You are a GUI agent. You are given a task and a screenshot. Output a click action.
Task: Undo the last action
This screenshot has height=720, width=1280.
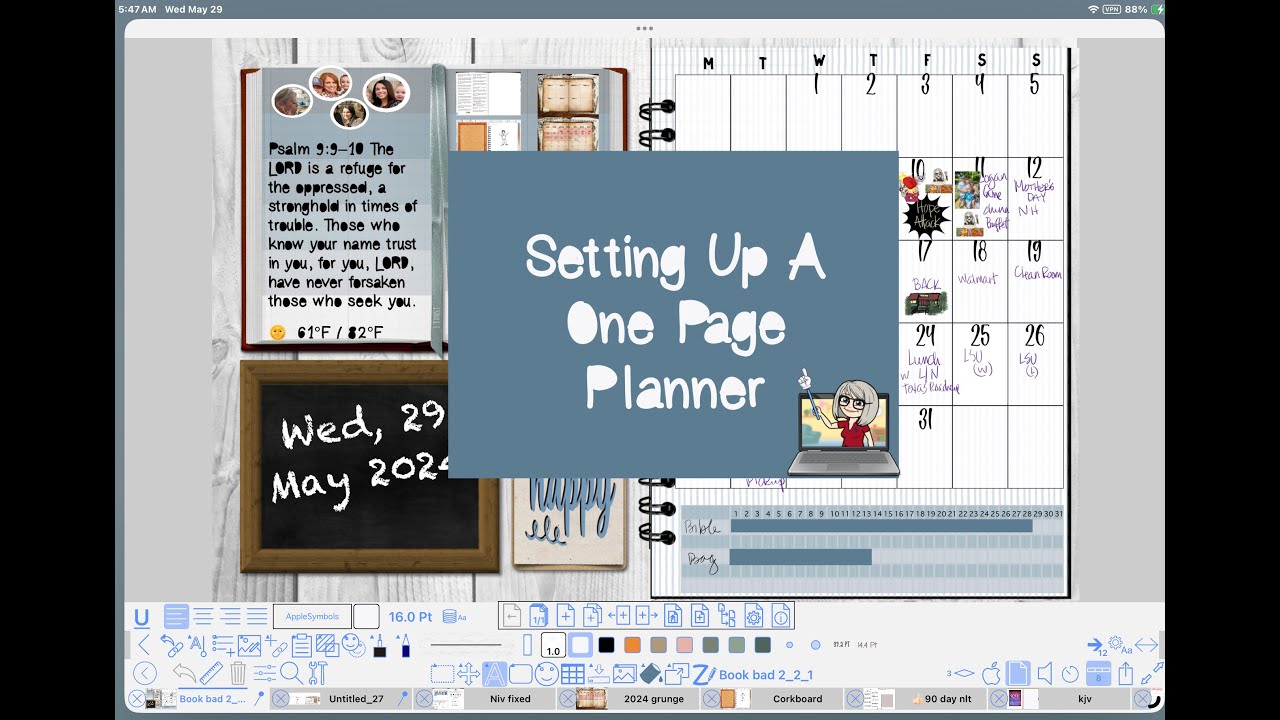(184, 673)
